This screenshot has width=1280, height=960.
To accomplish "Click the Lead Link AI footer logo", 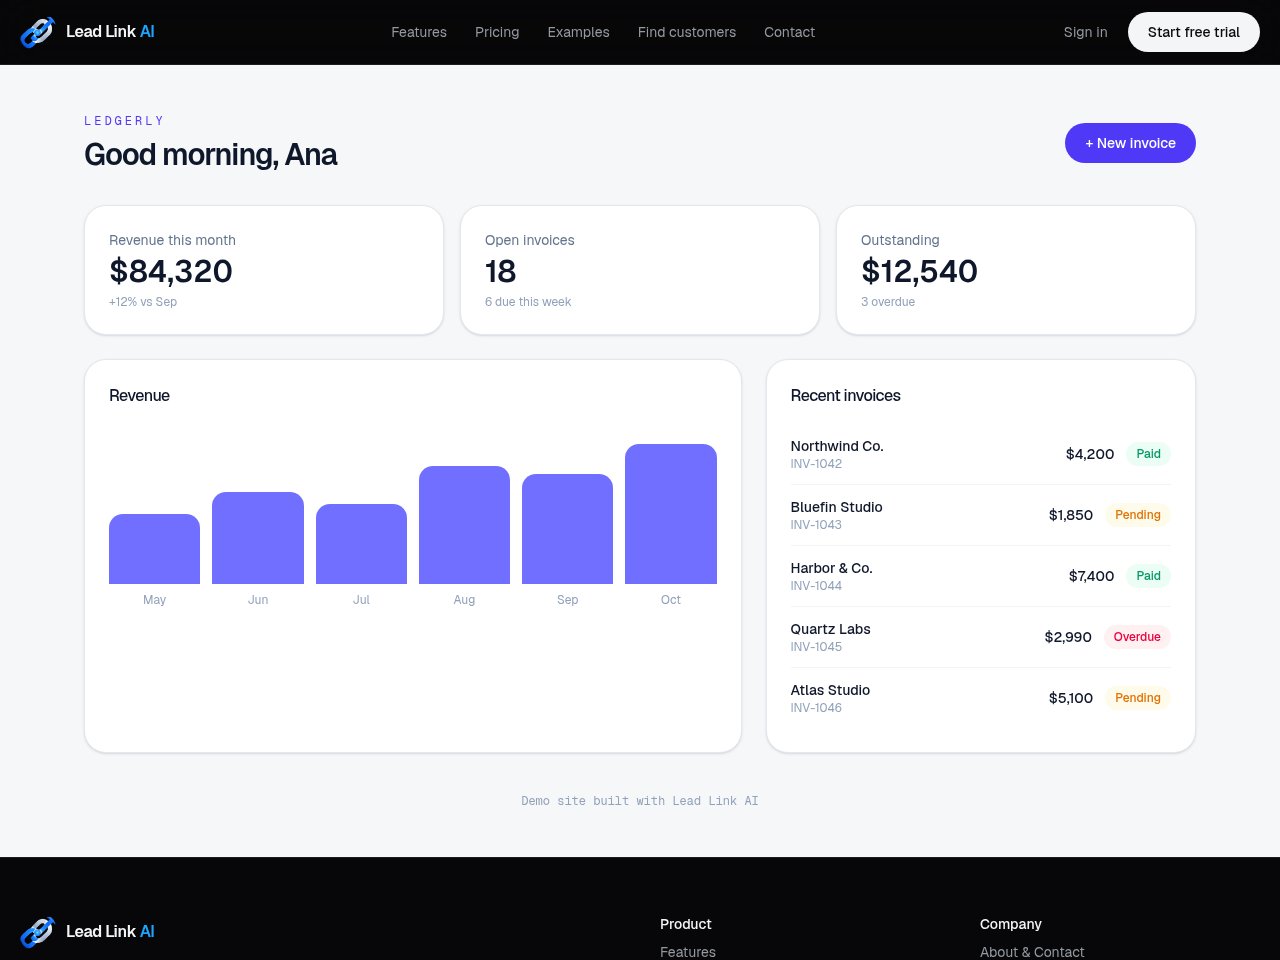I will [88, 932].
